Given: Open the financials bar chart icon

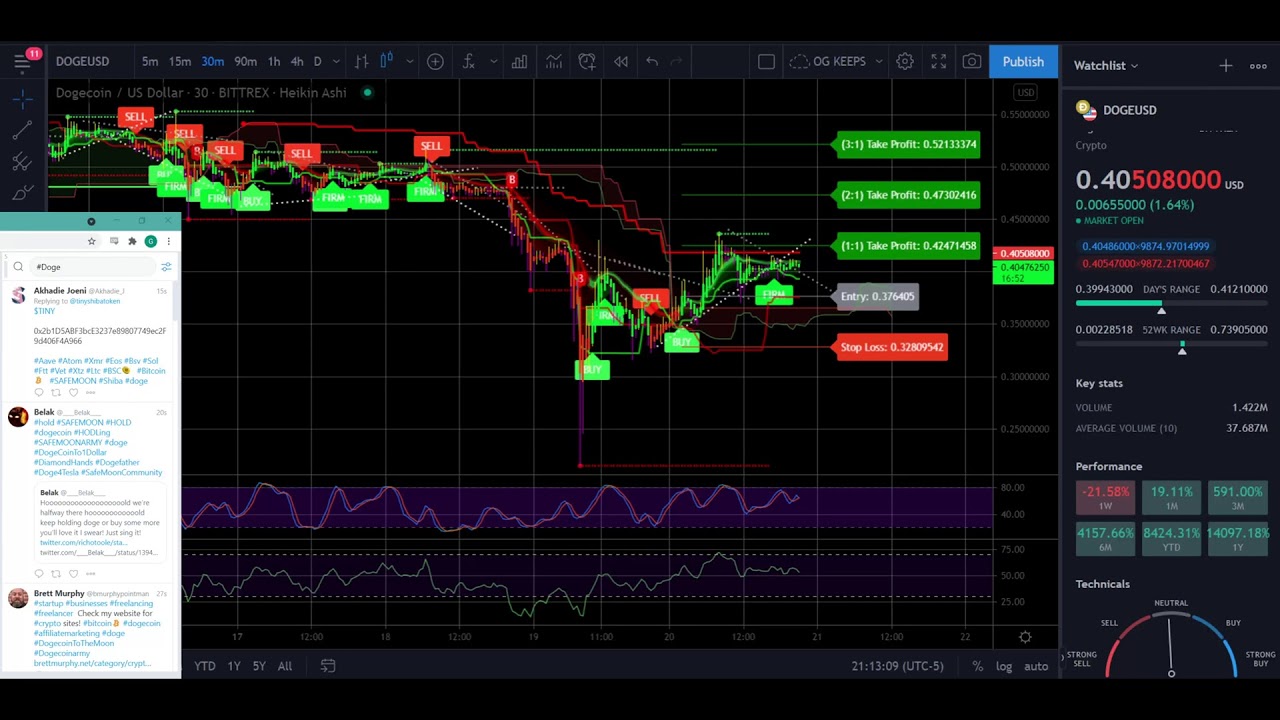Looking at the screenshot, I should 519,62.
